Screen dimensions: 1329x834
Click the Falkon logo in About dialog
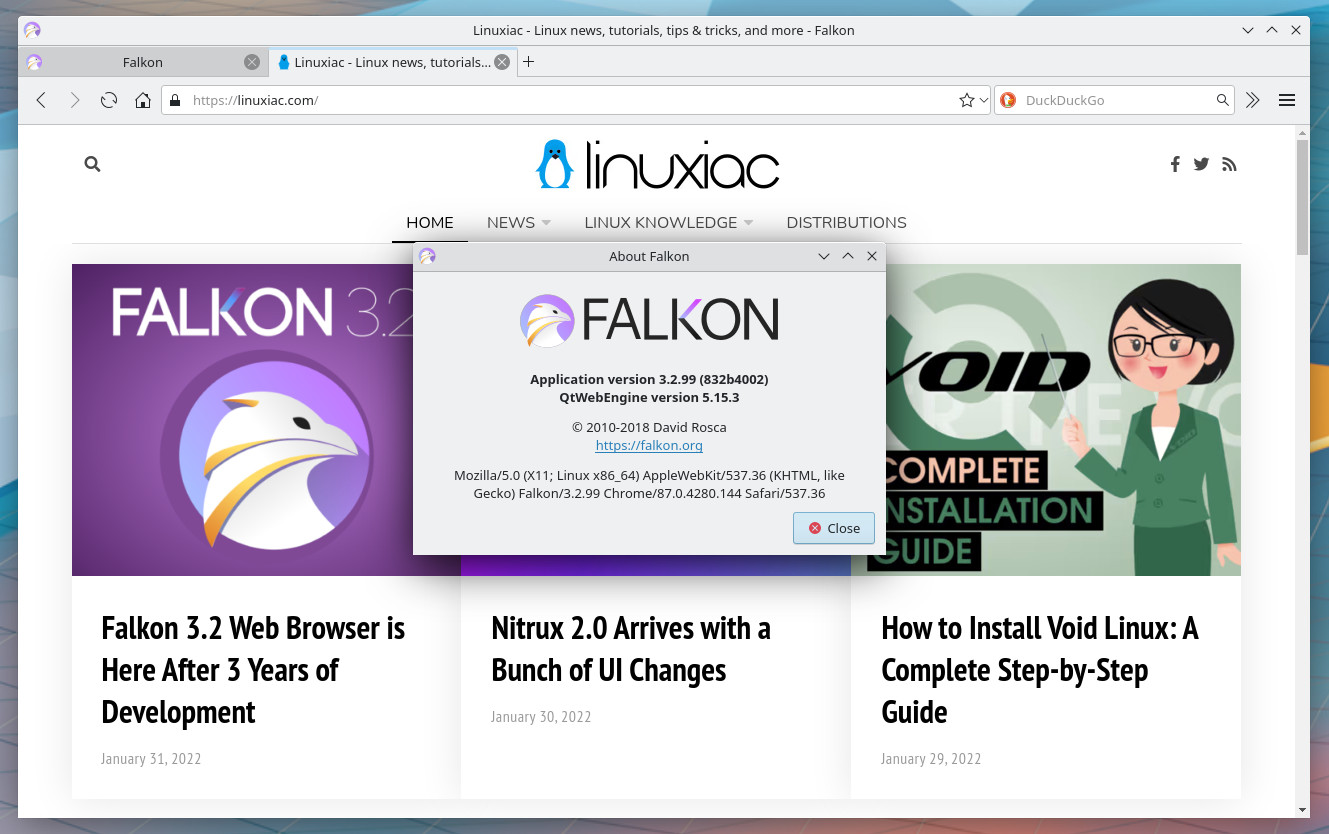[x=649, y=321]
